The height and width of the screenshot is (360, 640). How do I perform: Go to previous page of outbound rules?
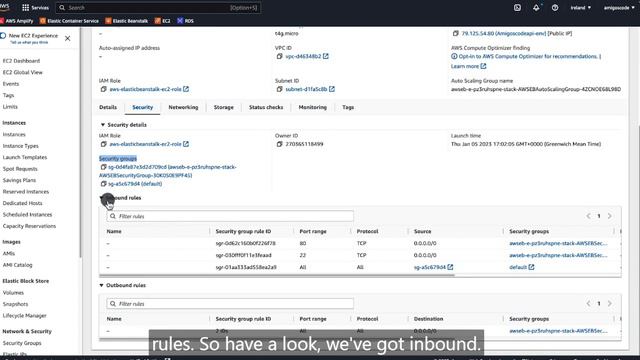point(588,304)
